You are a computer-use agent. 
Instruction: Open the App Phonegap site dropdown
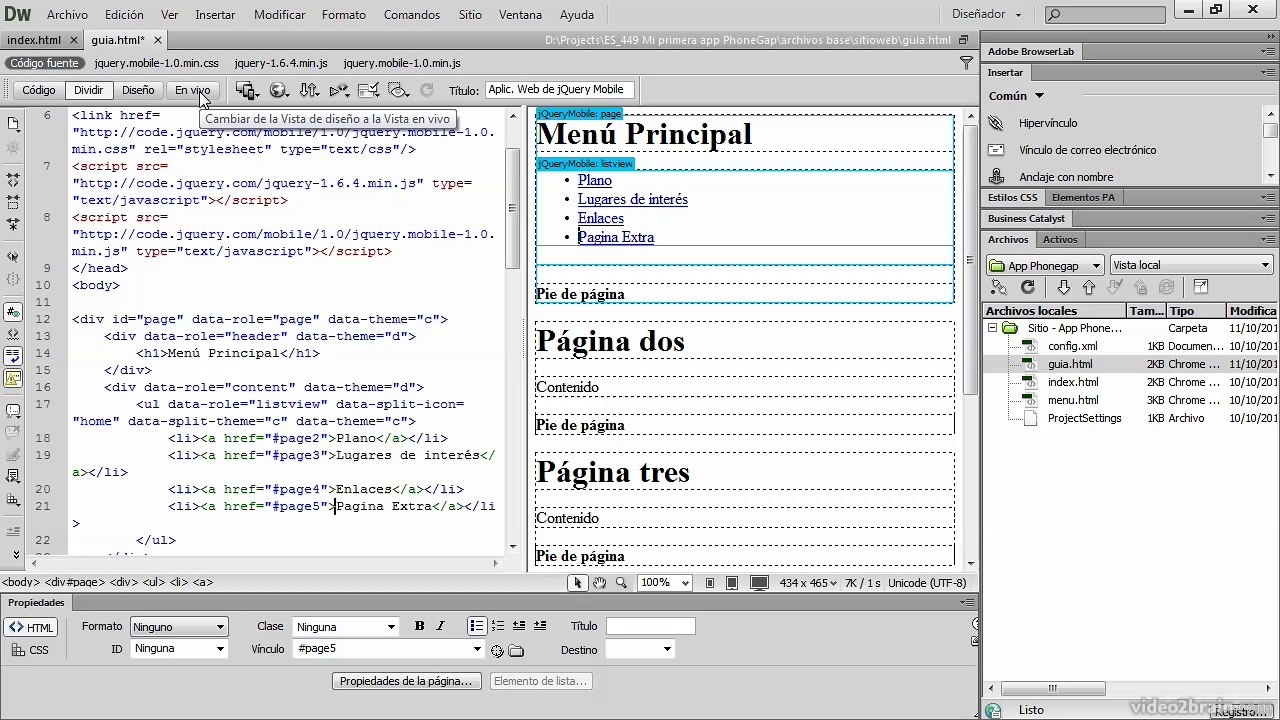pos(1045,265)
